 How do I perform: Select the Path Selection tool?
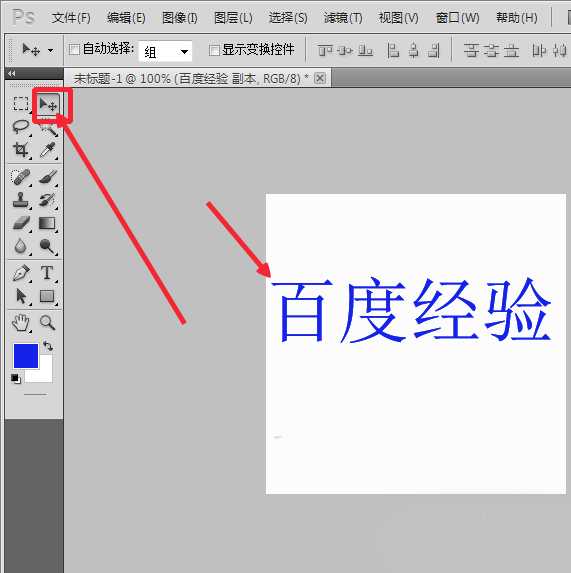click(x=21, y=296)
